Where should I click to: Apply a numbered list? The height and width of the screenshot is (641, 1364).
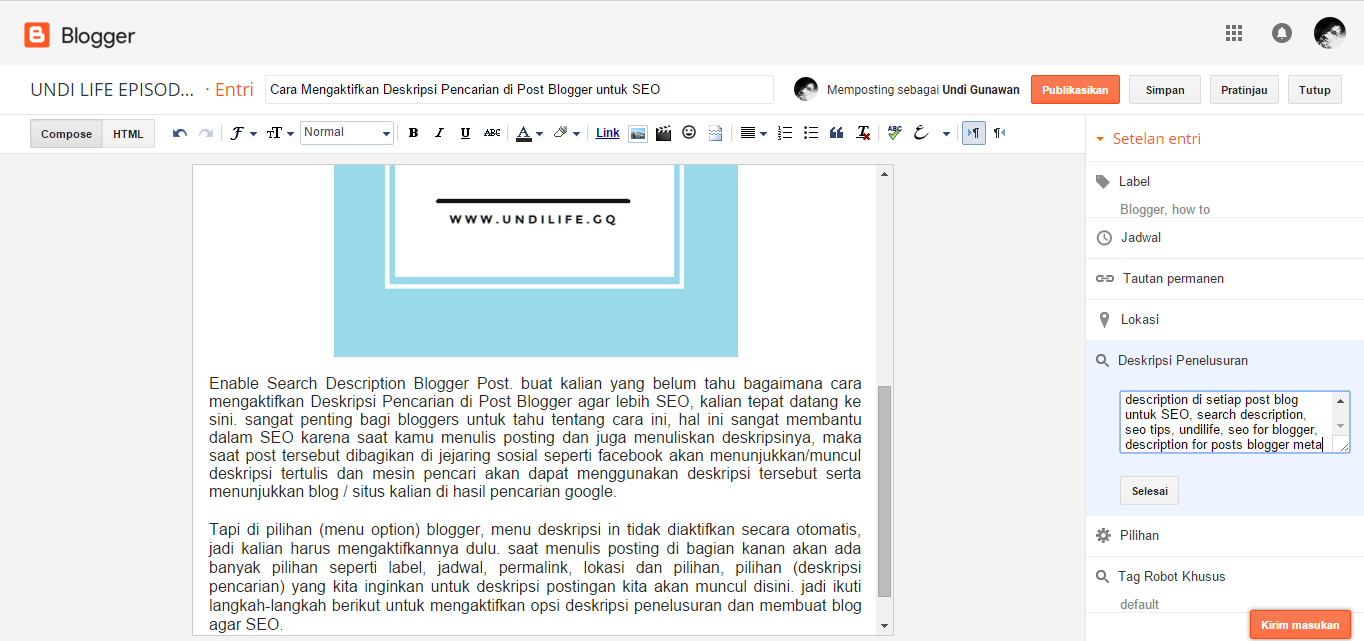click(x=785, y=133)
